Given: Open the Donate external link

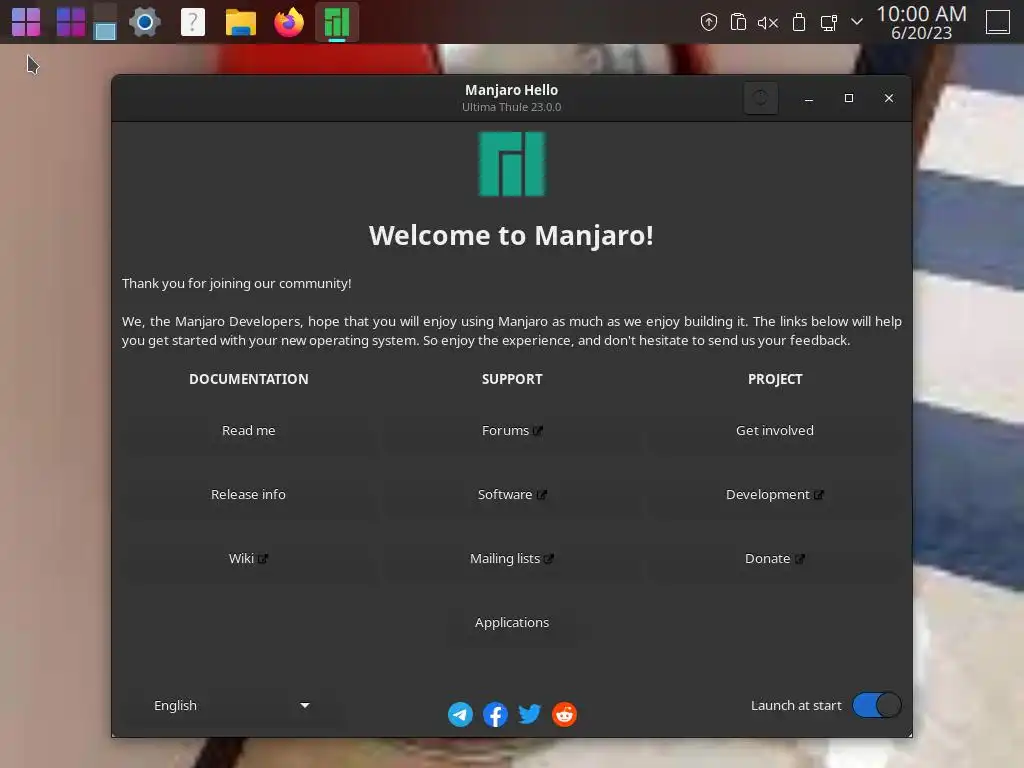Looking at the screenshot, I should 775,558.
